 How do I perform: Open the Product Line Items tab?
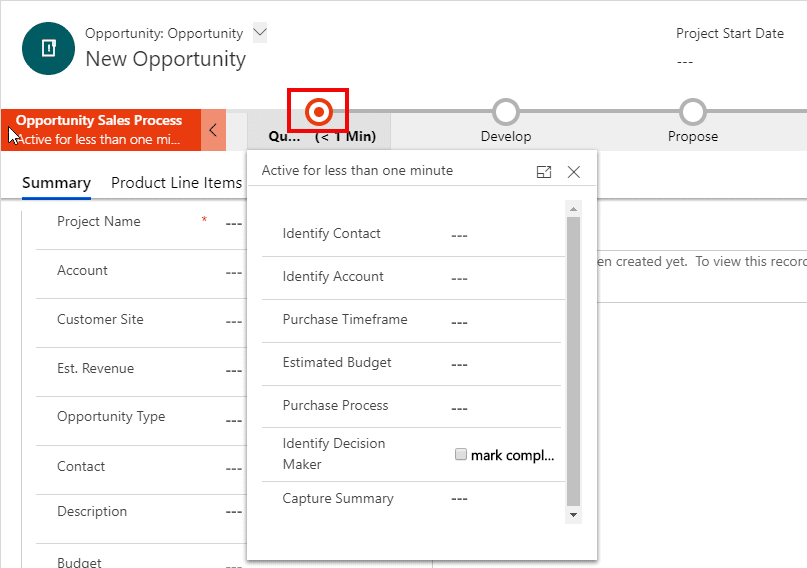(x=176, y=183)
